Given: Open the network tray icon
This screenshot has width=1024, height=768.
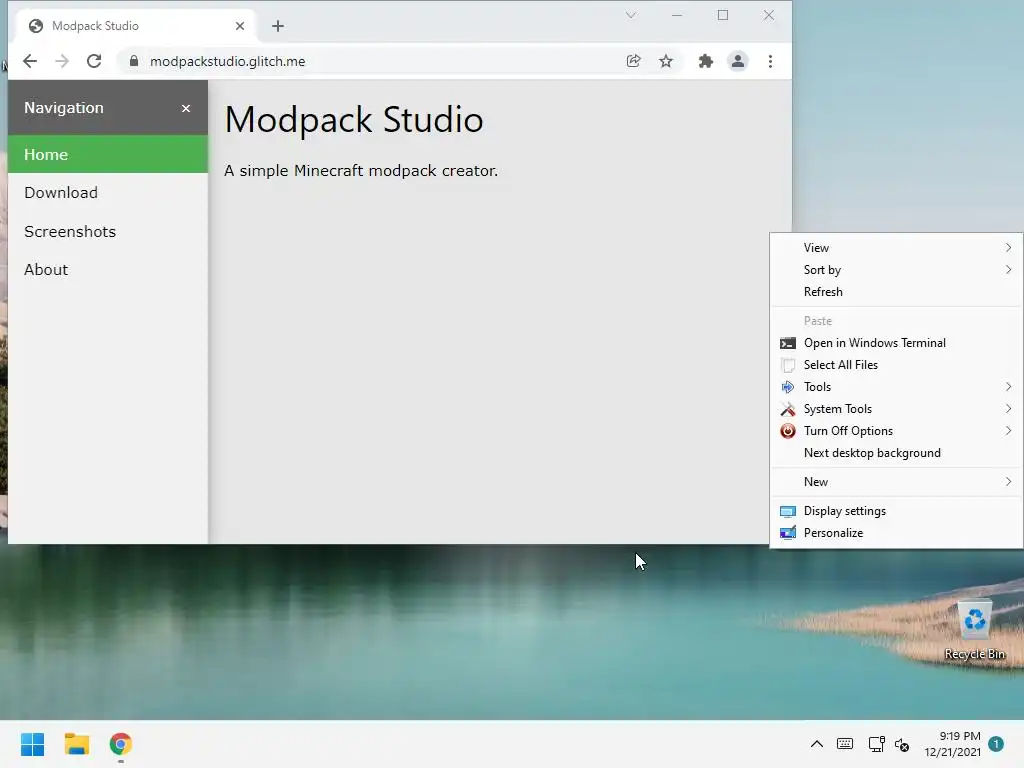Looking at the screenshot, I should (876, 744).
